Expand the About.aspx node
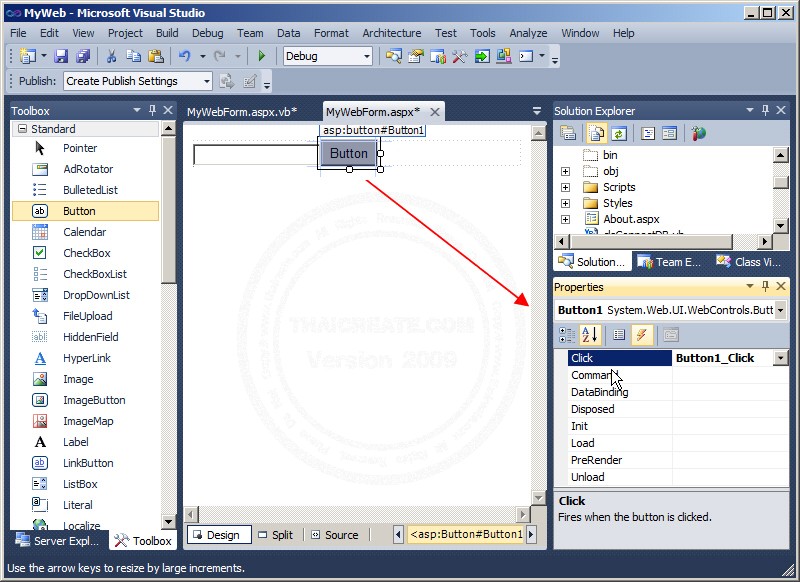 pos(565,219)
